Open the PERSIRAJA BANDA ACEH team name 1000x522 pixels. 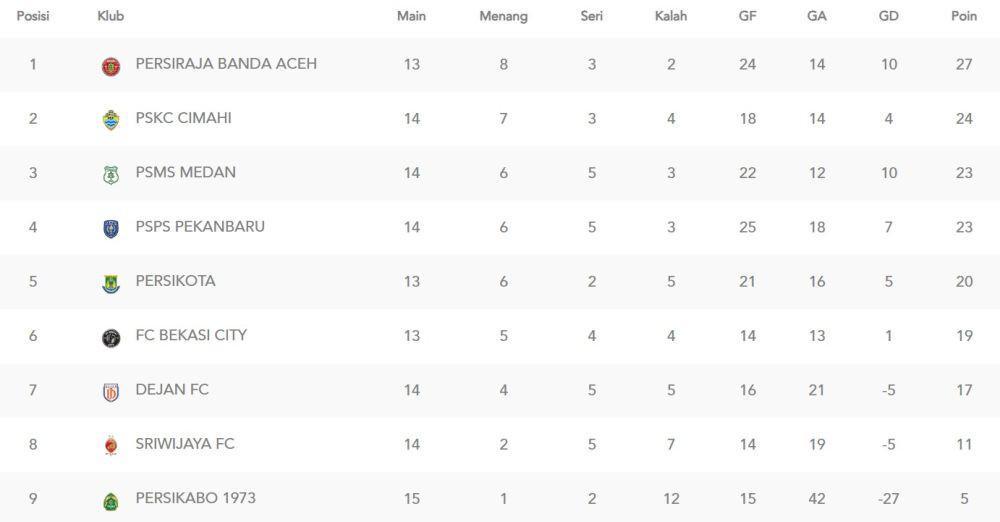(226, 64)
